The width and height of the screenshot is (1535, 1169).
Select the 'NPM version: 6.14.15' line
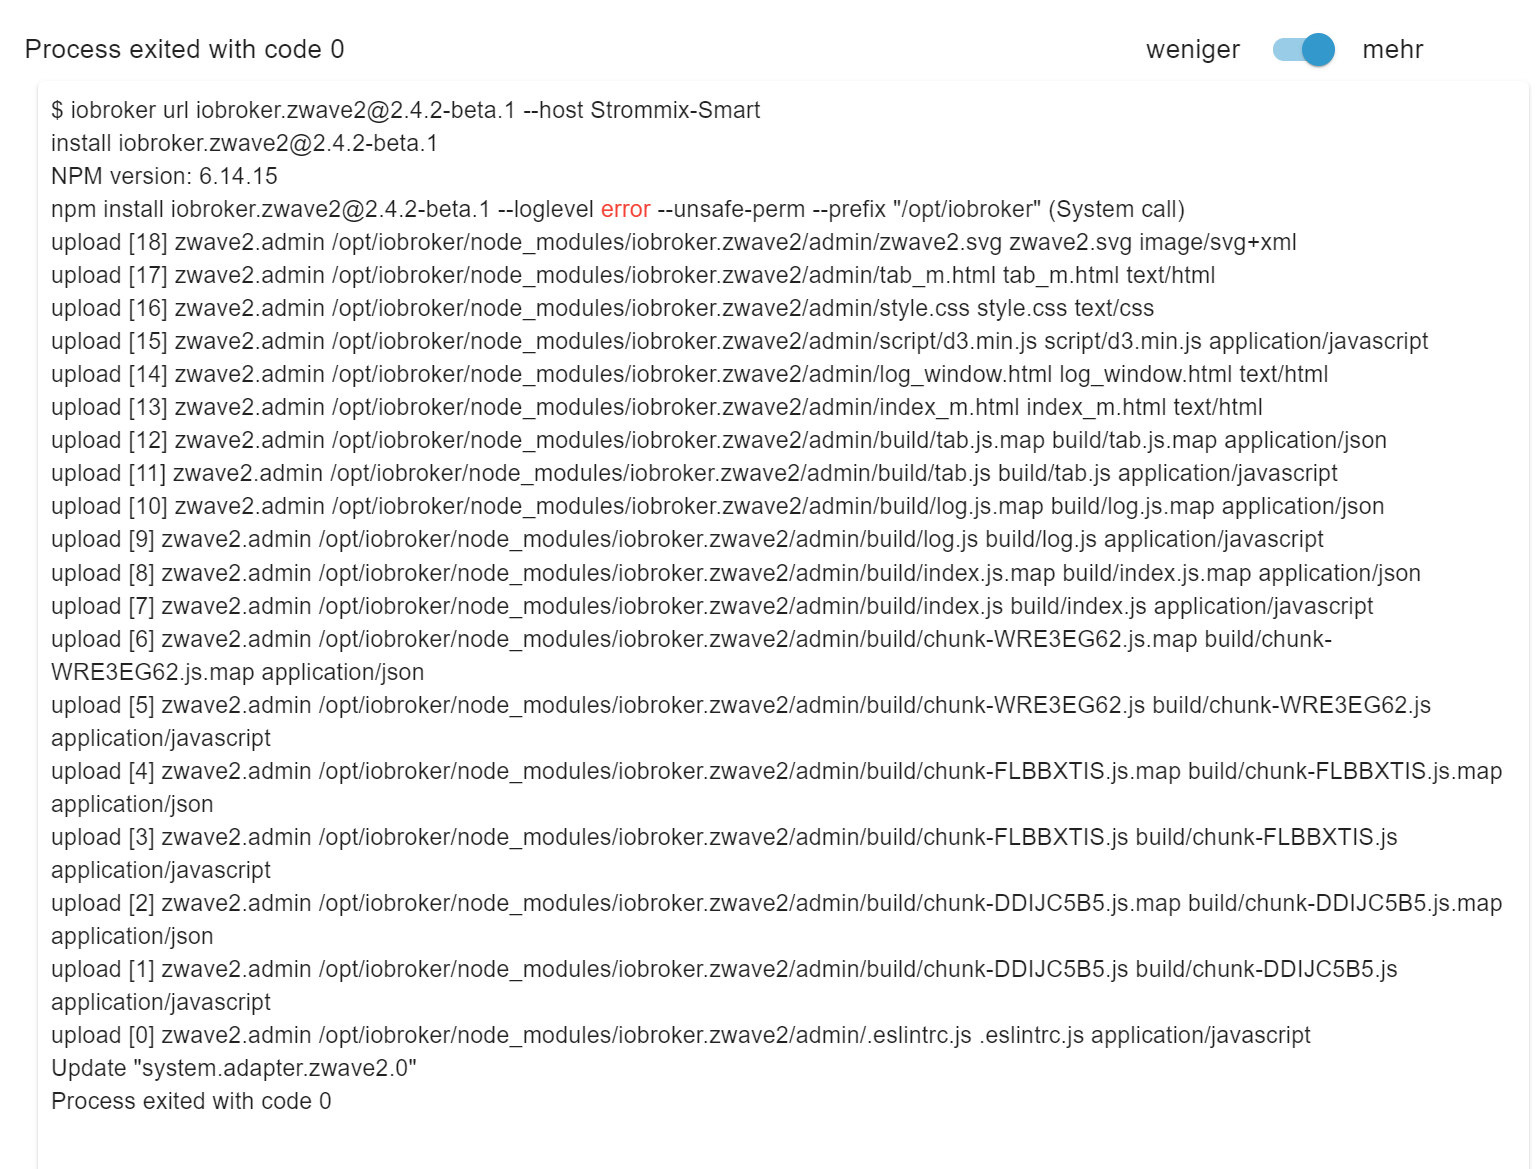tap(164, 176)
